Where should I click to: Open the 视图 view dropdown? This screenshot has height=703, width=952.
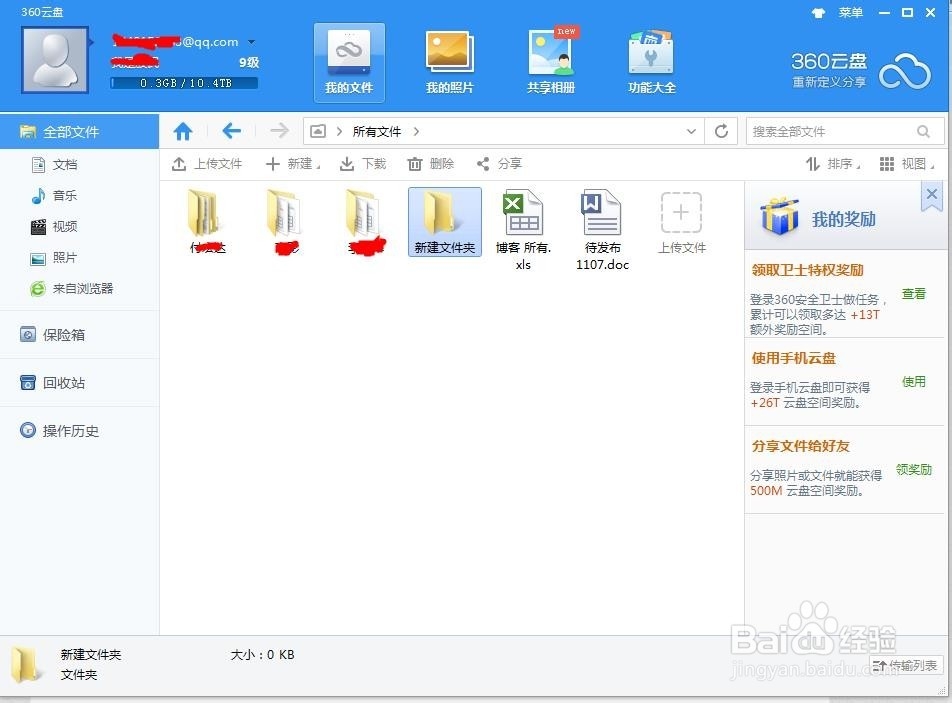tap(907, 164)
